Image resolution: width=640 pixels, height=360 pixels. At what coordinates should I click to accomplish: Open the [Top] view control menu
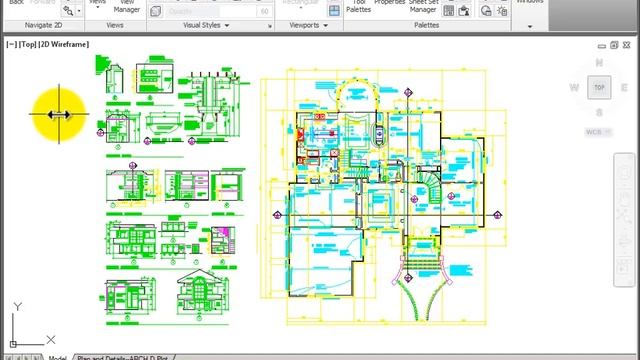[x=27, y=44]
